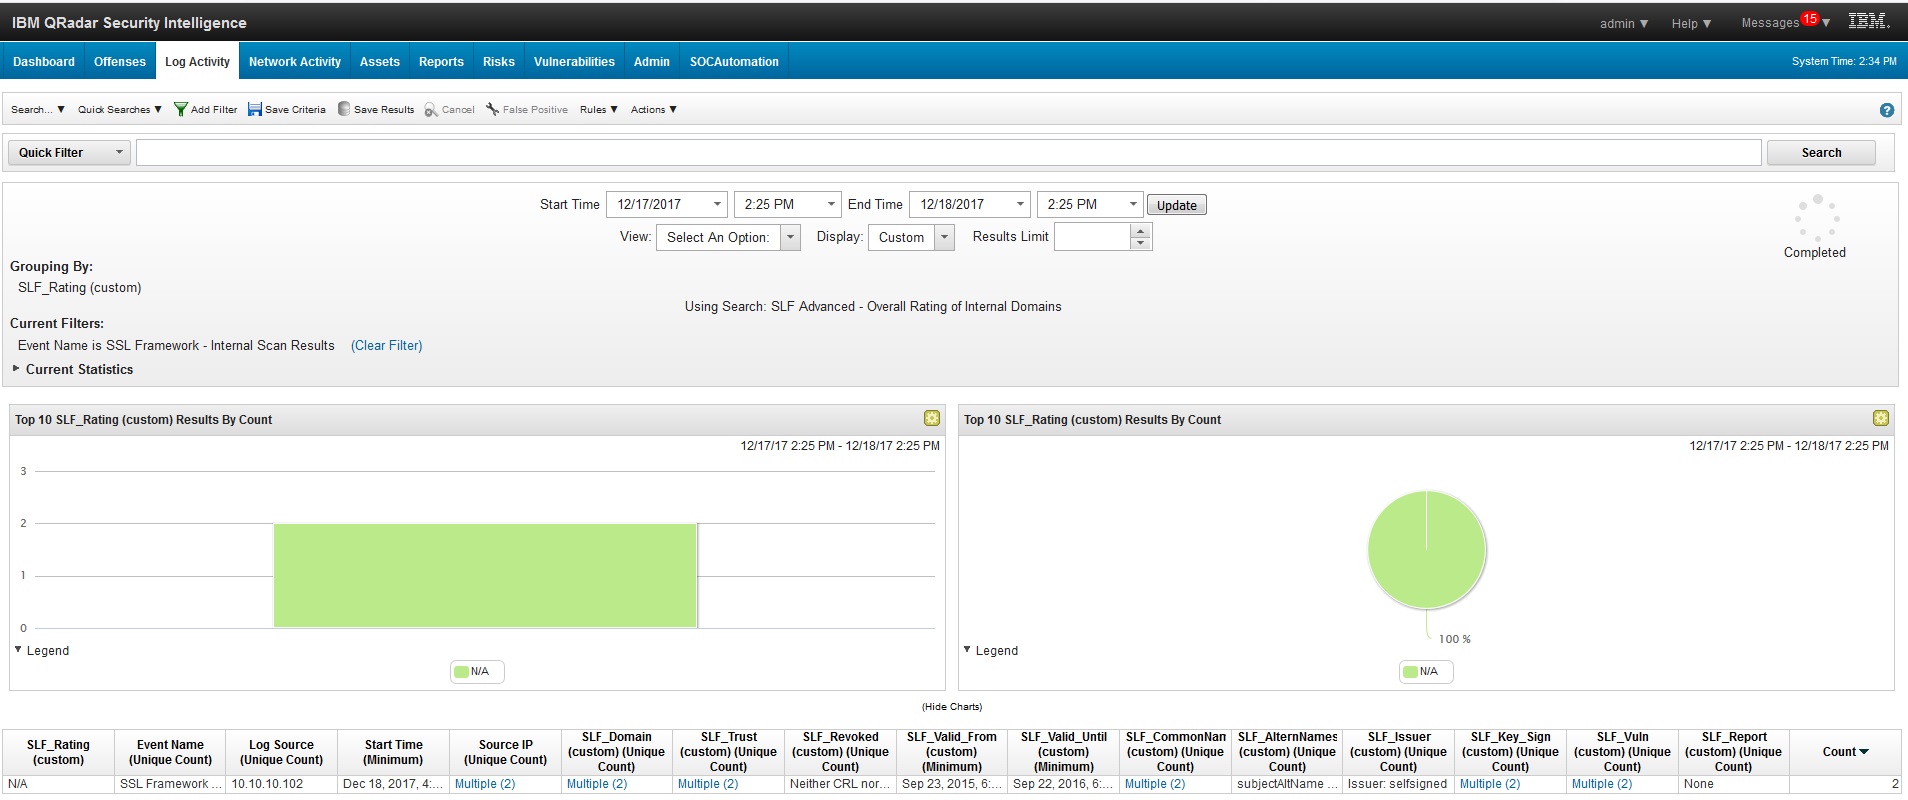Viewport: 1908px width, 800px height.
Task: Open the Quick Filter dropdown
Action: (119, 153)
